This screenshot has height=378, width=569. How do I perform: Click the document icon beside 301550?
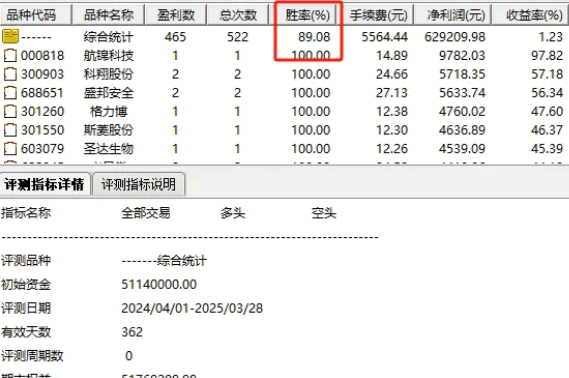10,130
